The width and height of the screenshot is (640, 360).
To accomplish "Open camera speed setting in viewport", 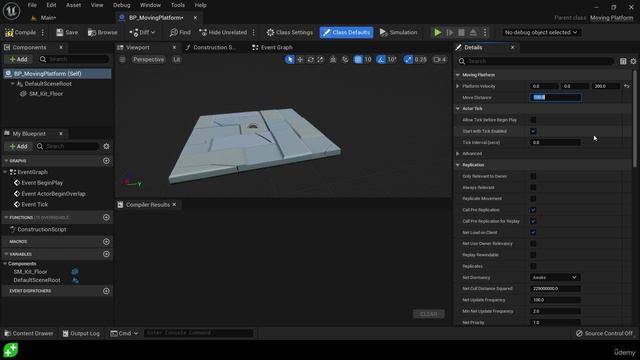I will click(x=440, y=60).
